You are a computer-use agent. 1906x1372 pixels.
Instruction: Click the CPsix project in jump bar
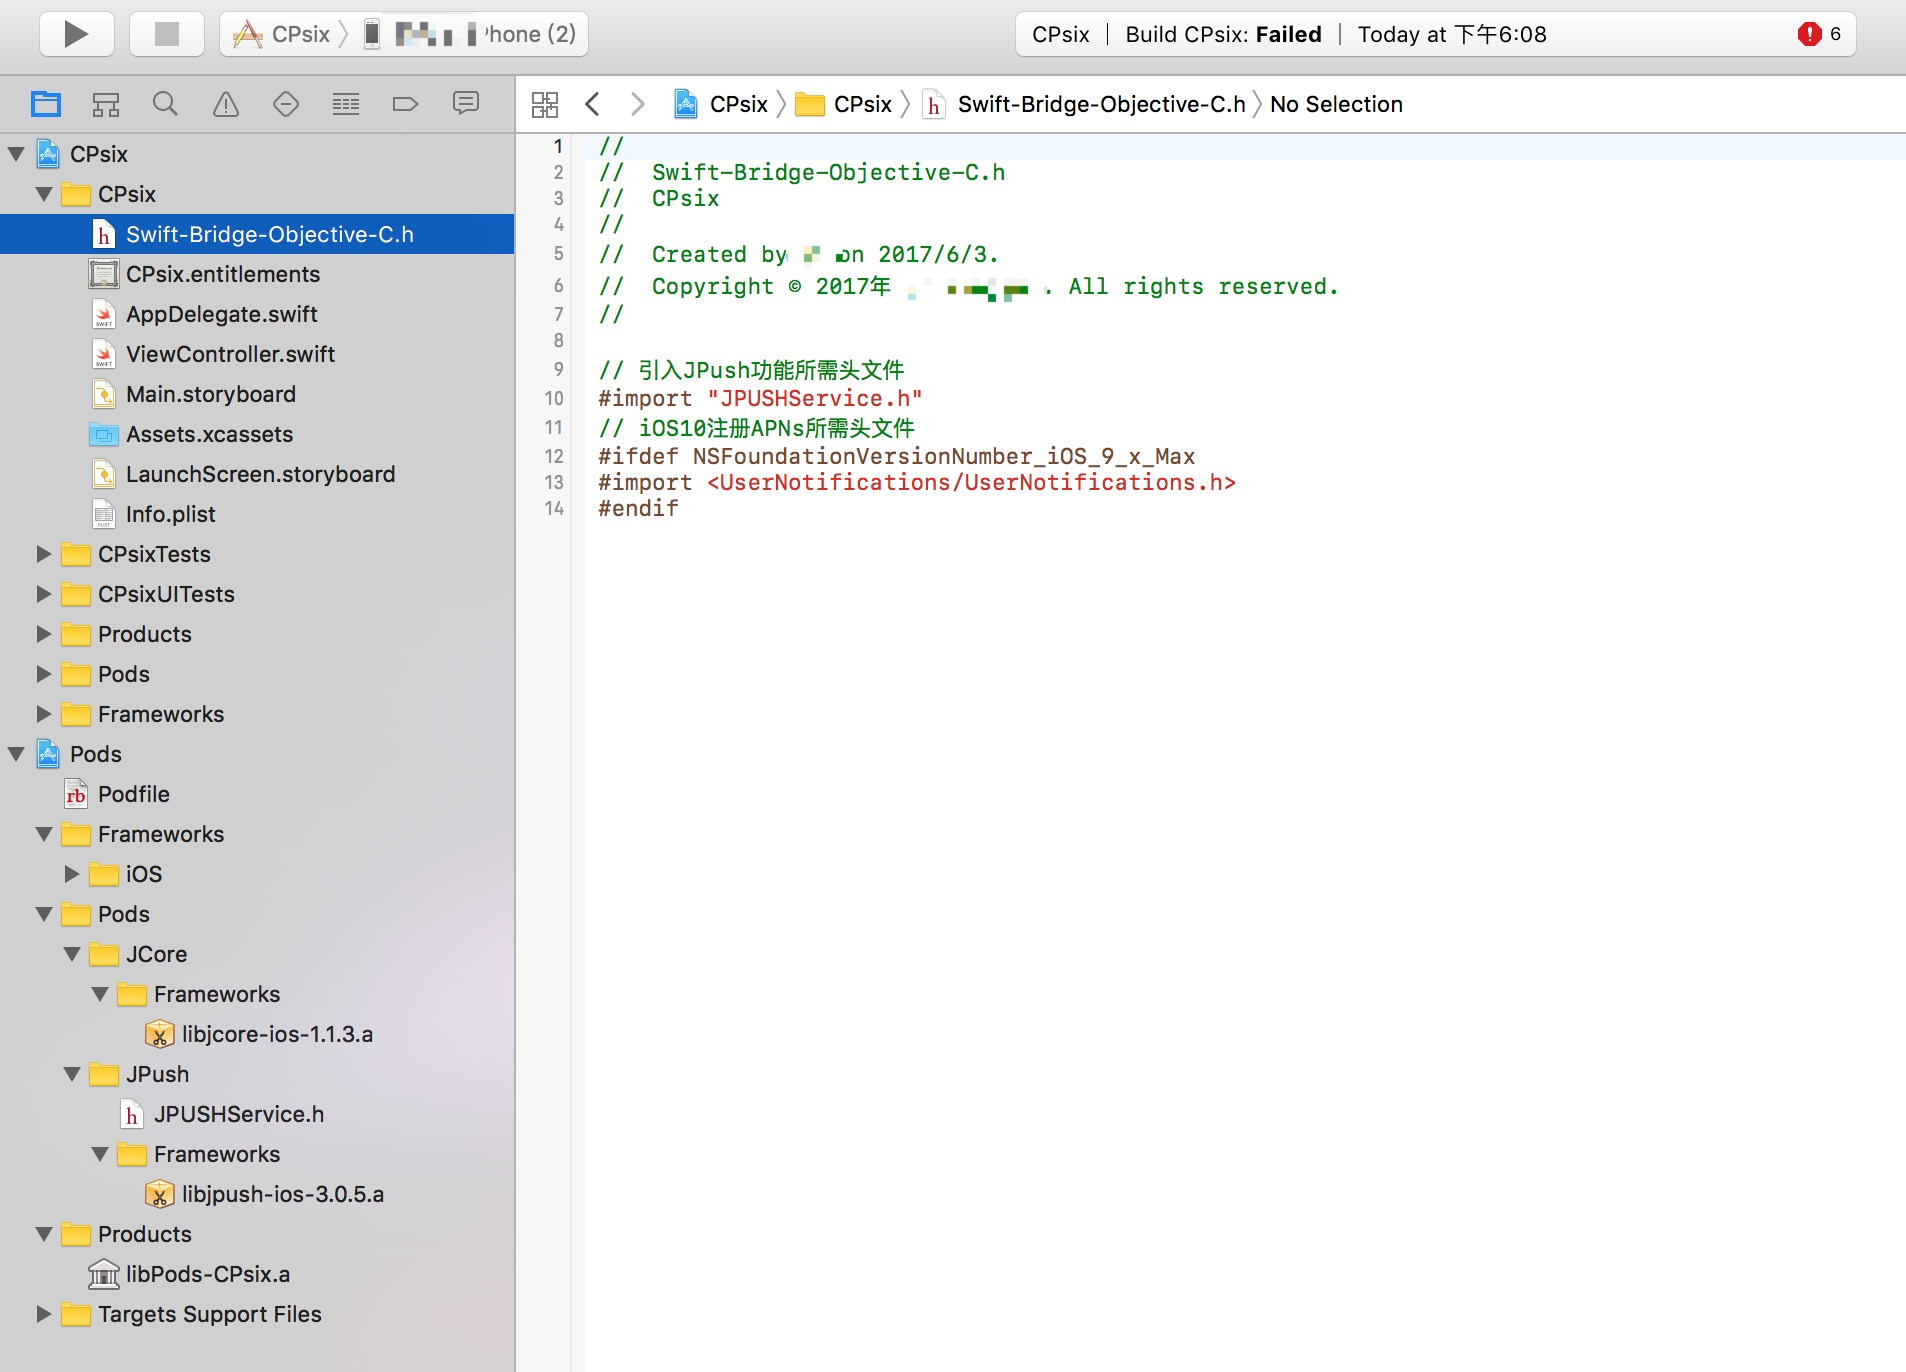pos(720,104)
